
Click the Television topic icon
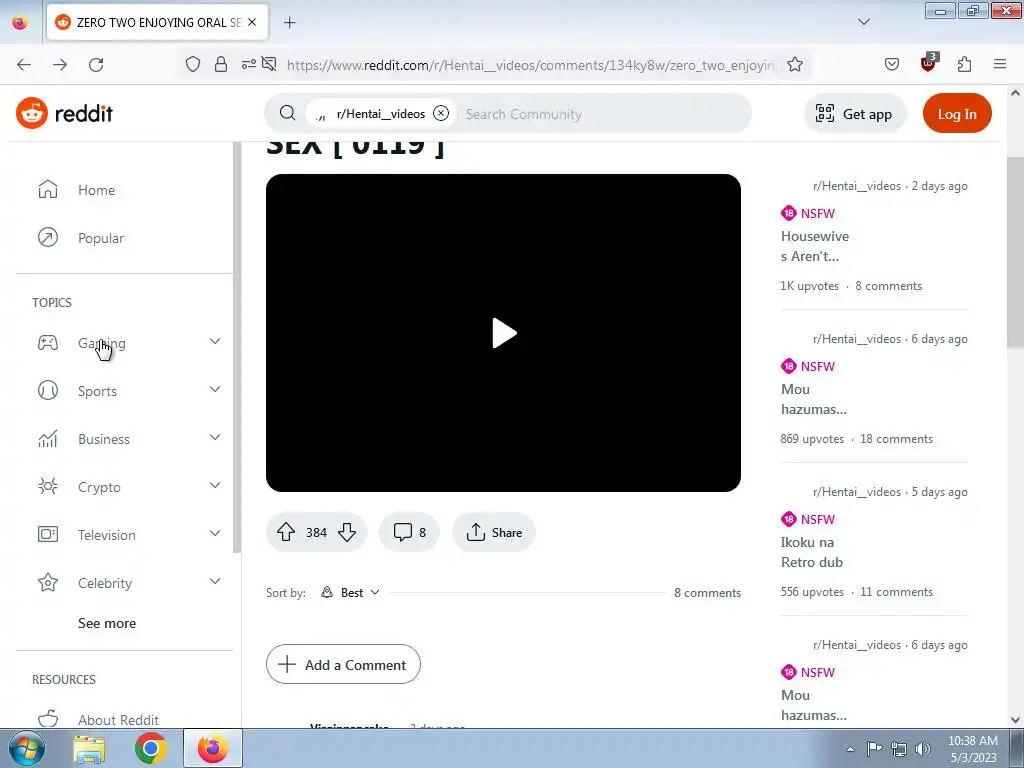[48, 535]
